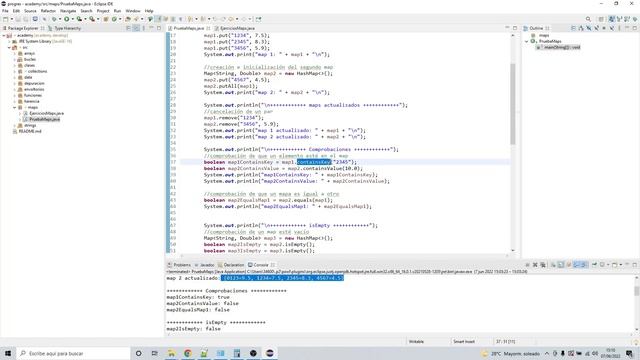Click the Open Console icon

614,265
